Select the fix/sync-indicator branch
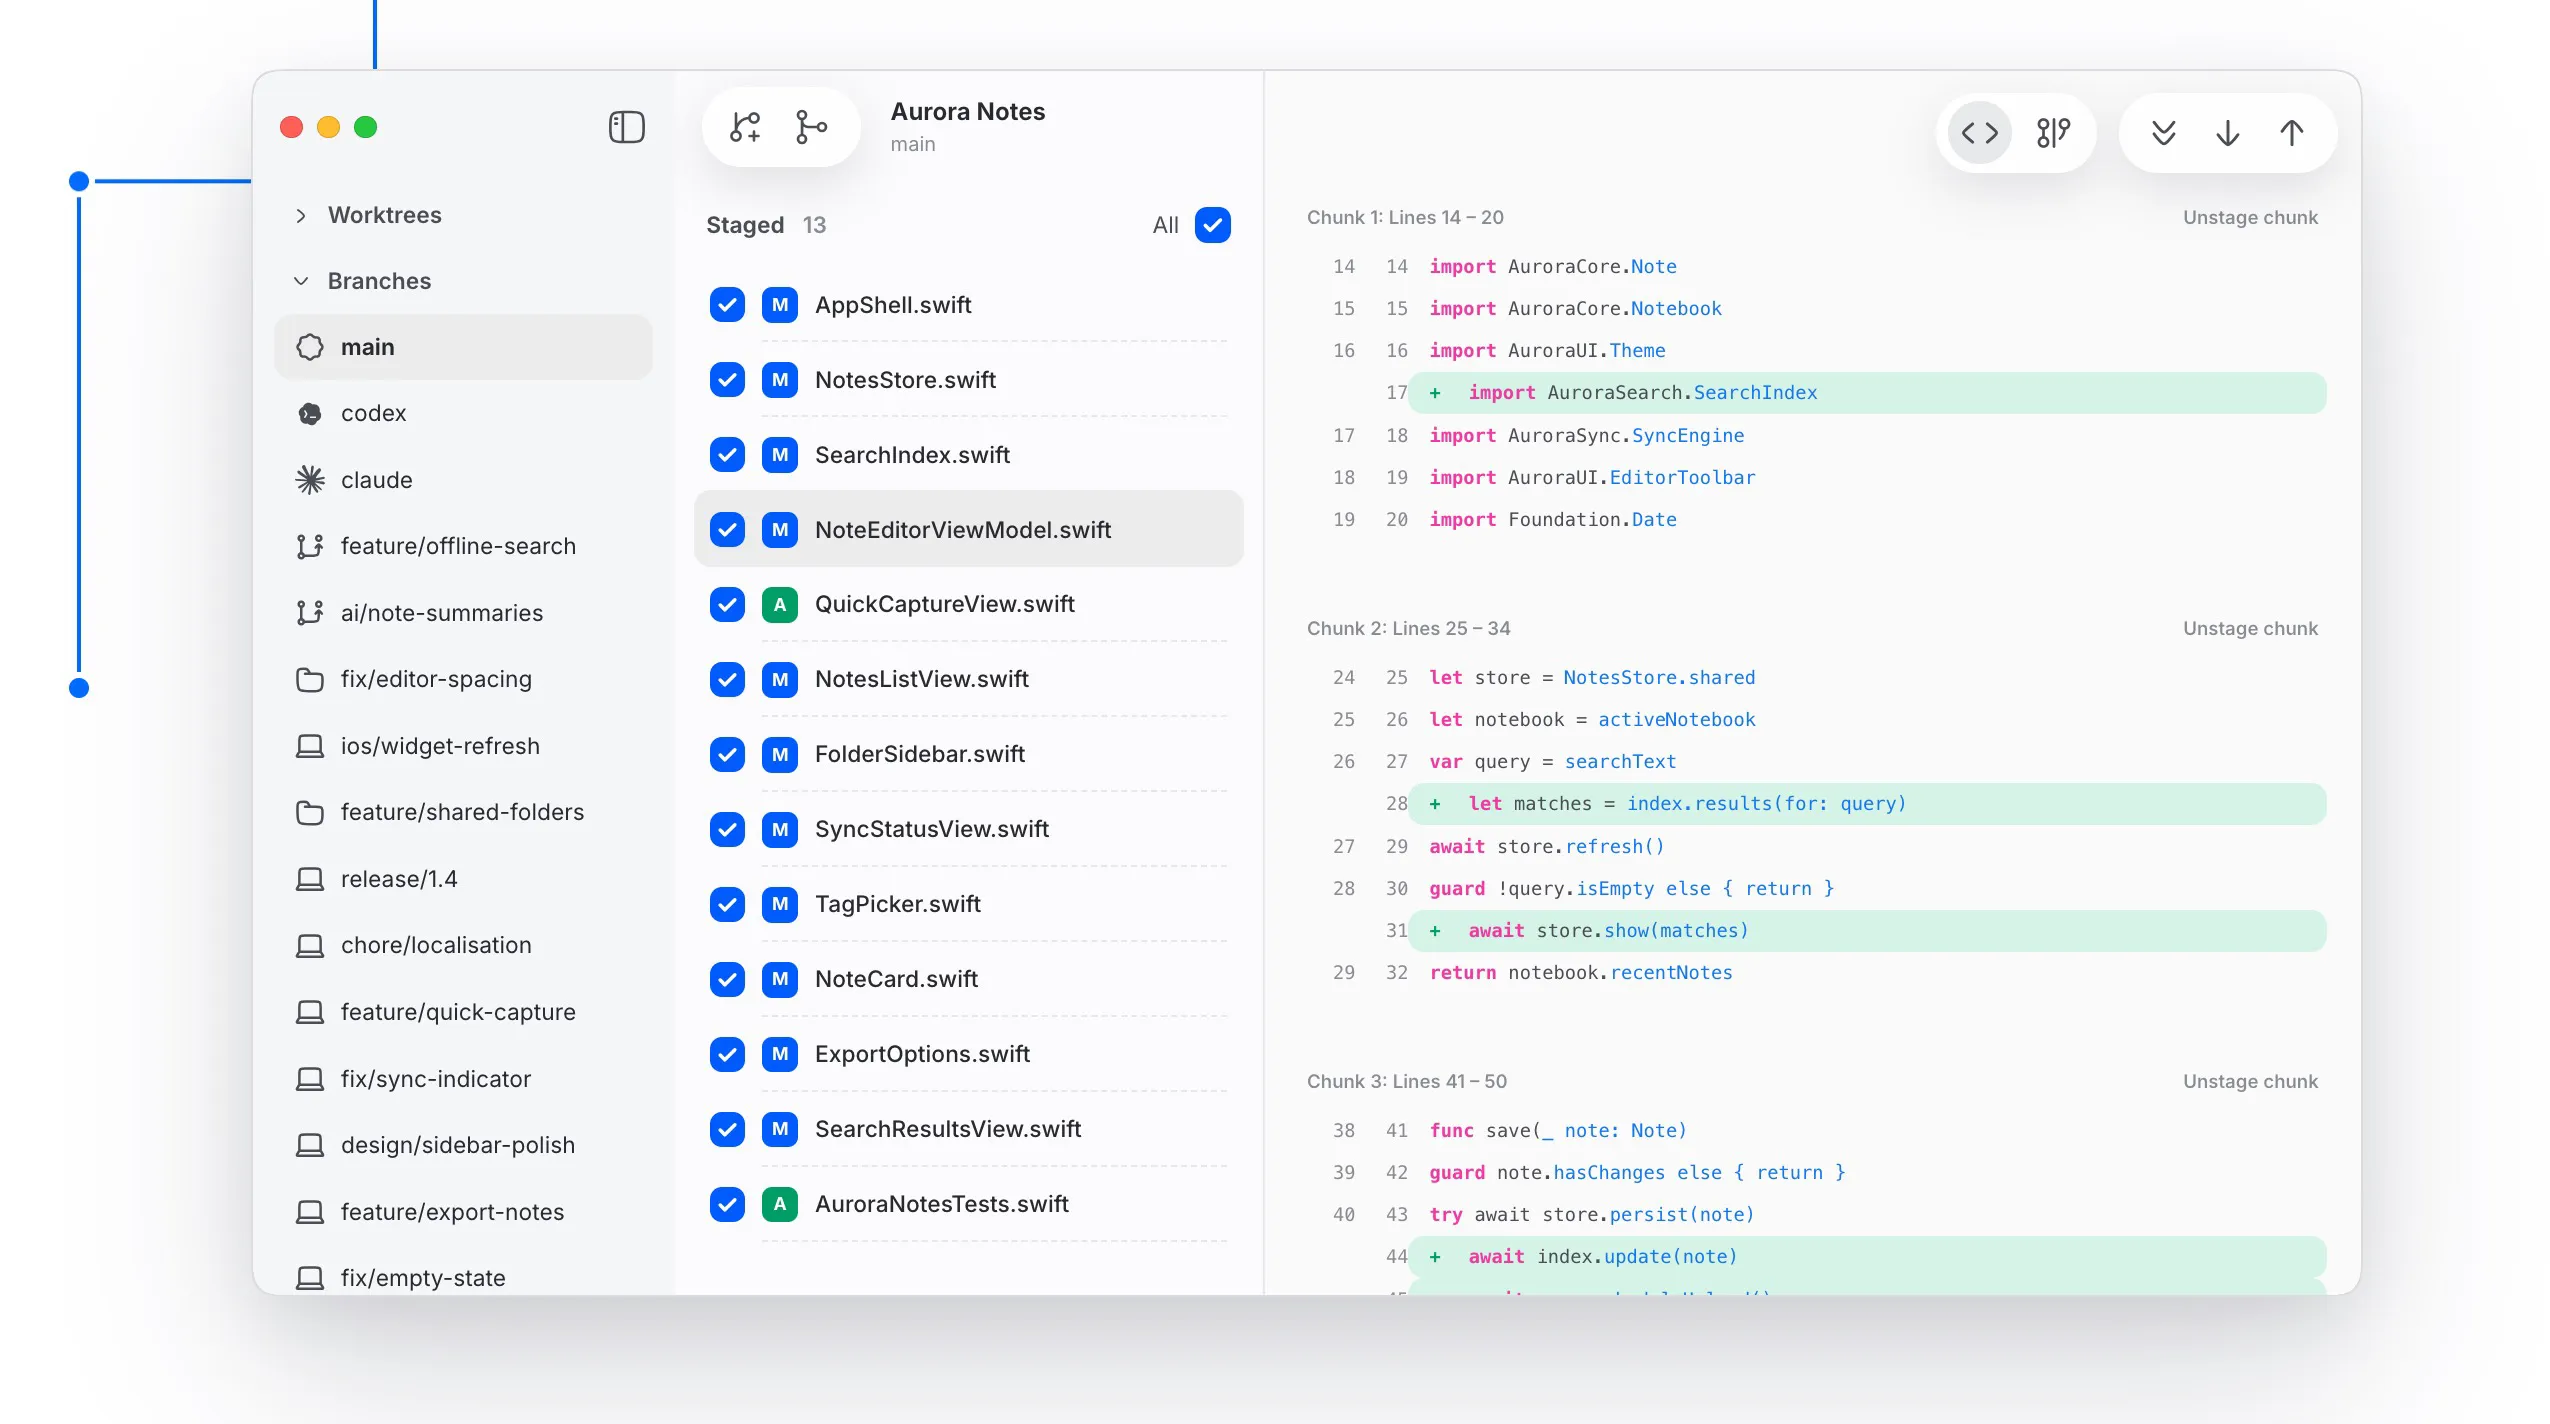2550x1424 pixels. 463,1079
